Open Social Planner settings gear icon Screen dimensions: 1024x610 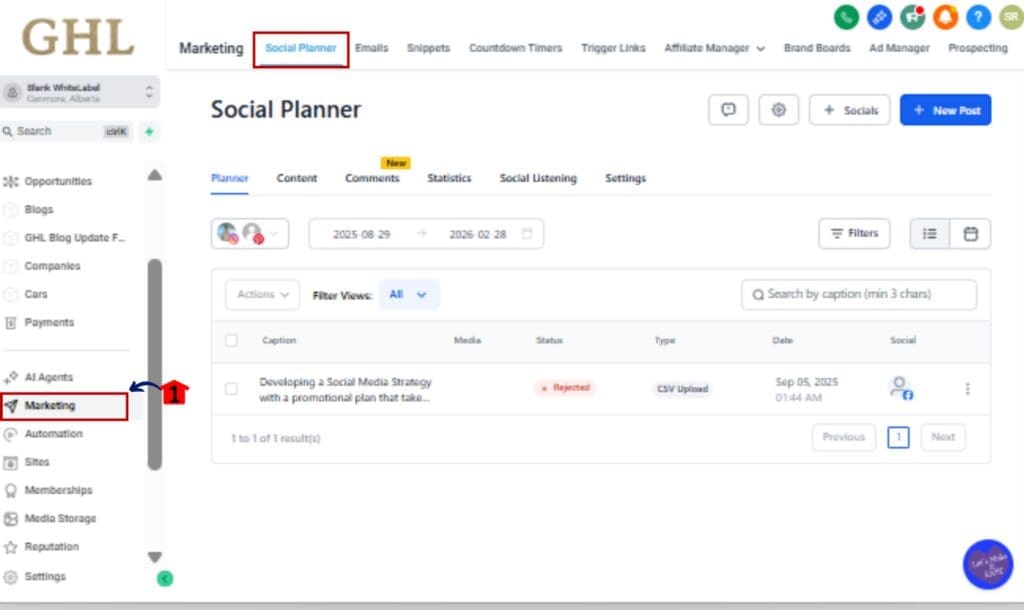coord(778,110)
